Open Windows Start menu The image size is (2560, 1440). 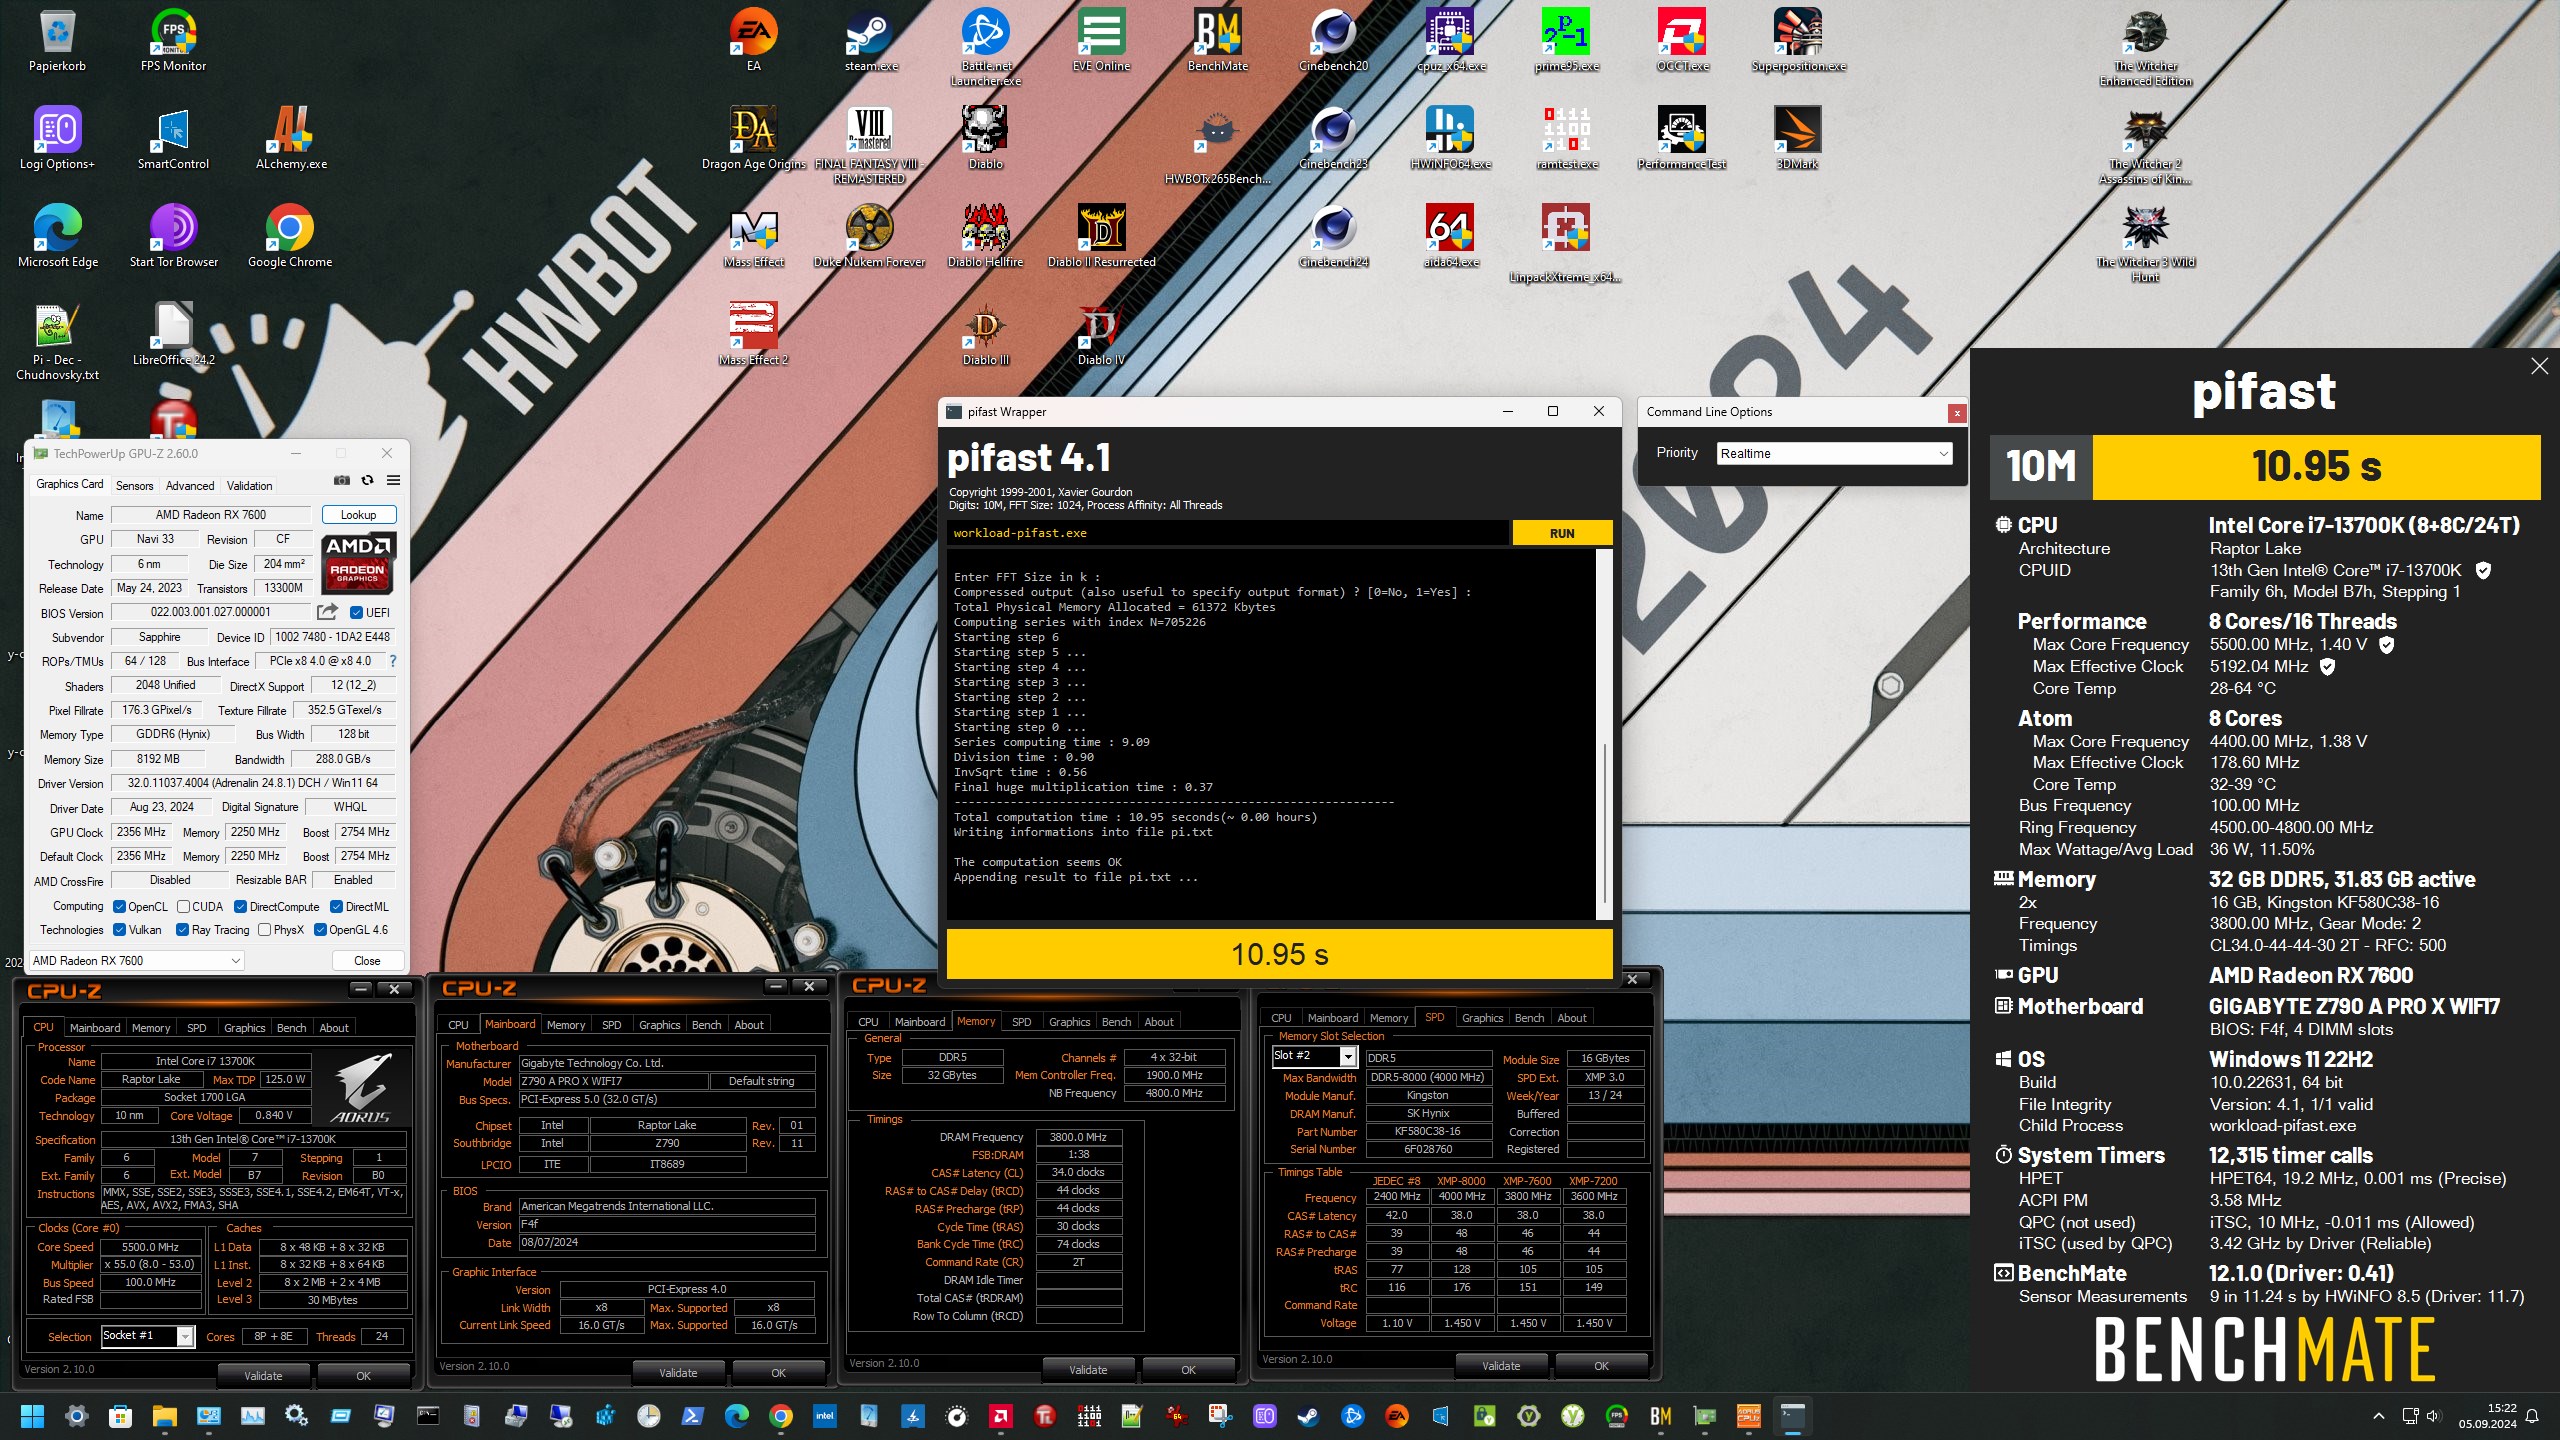(32, 1416)
